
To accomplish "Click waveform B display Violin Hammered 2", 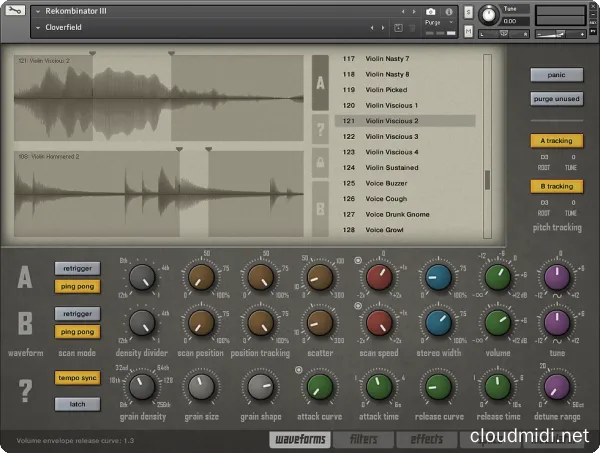I will pyautogui.click(x=159, y=194).
